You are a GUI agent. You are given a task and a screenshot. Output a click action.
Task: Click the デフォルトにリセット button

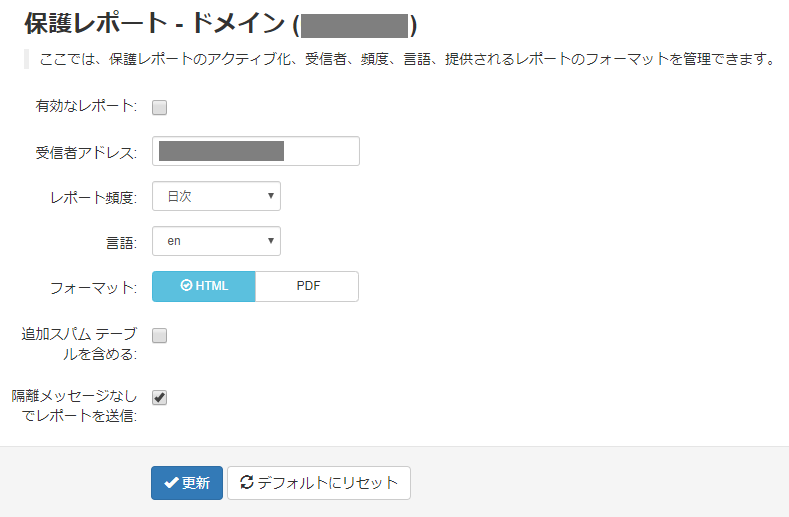point(319,483)
